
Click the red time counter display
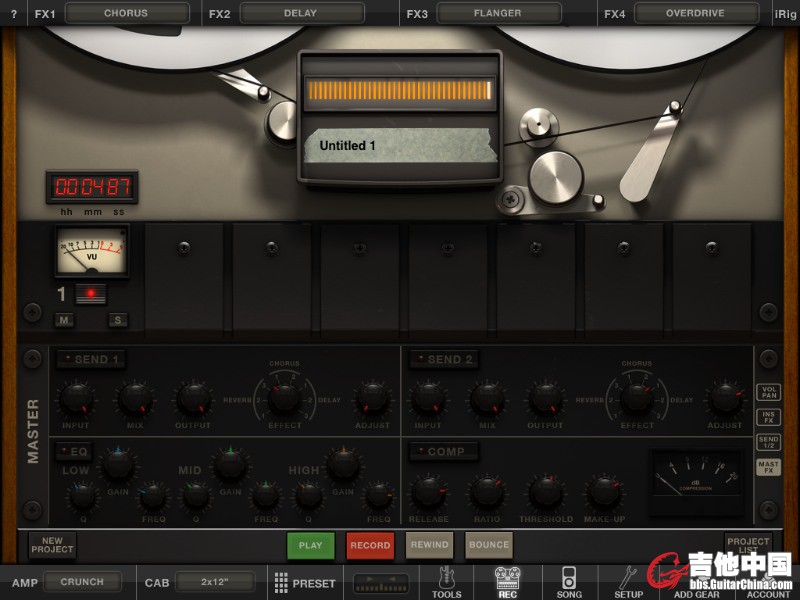(x=92, y=187)
